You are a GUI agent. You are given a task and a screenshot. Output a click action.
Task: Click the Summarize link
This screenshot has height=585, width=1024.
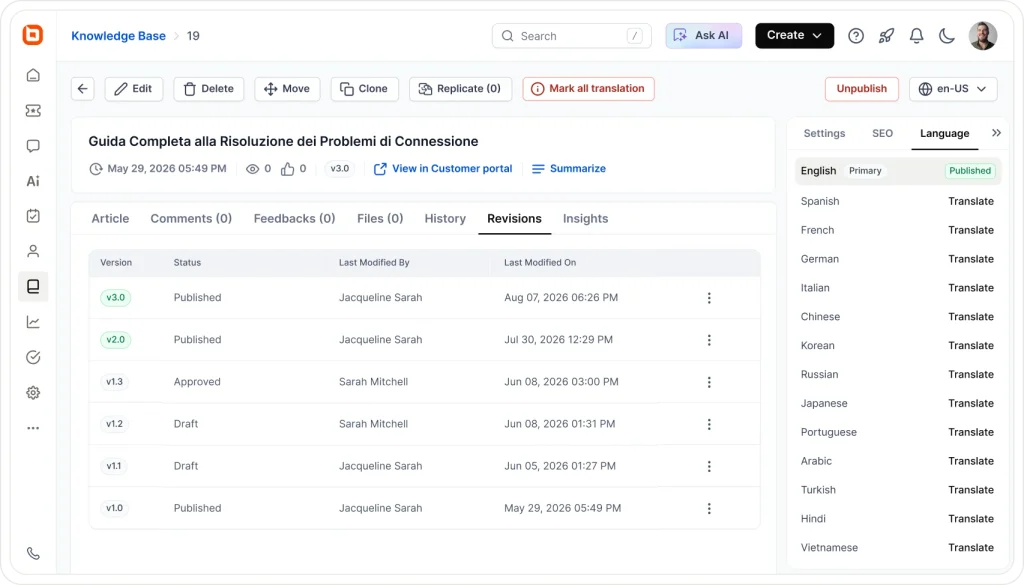click(x=569, y=168)
